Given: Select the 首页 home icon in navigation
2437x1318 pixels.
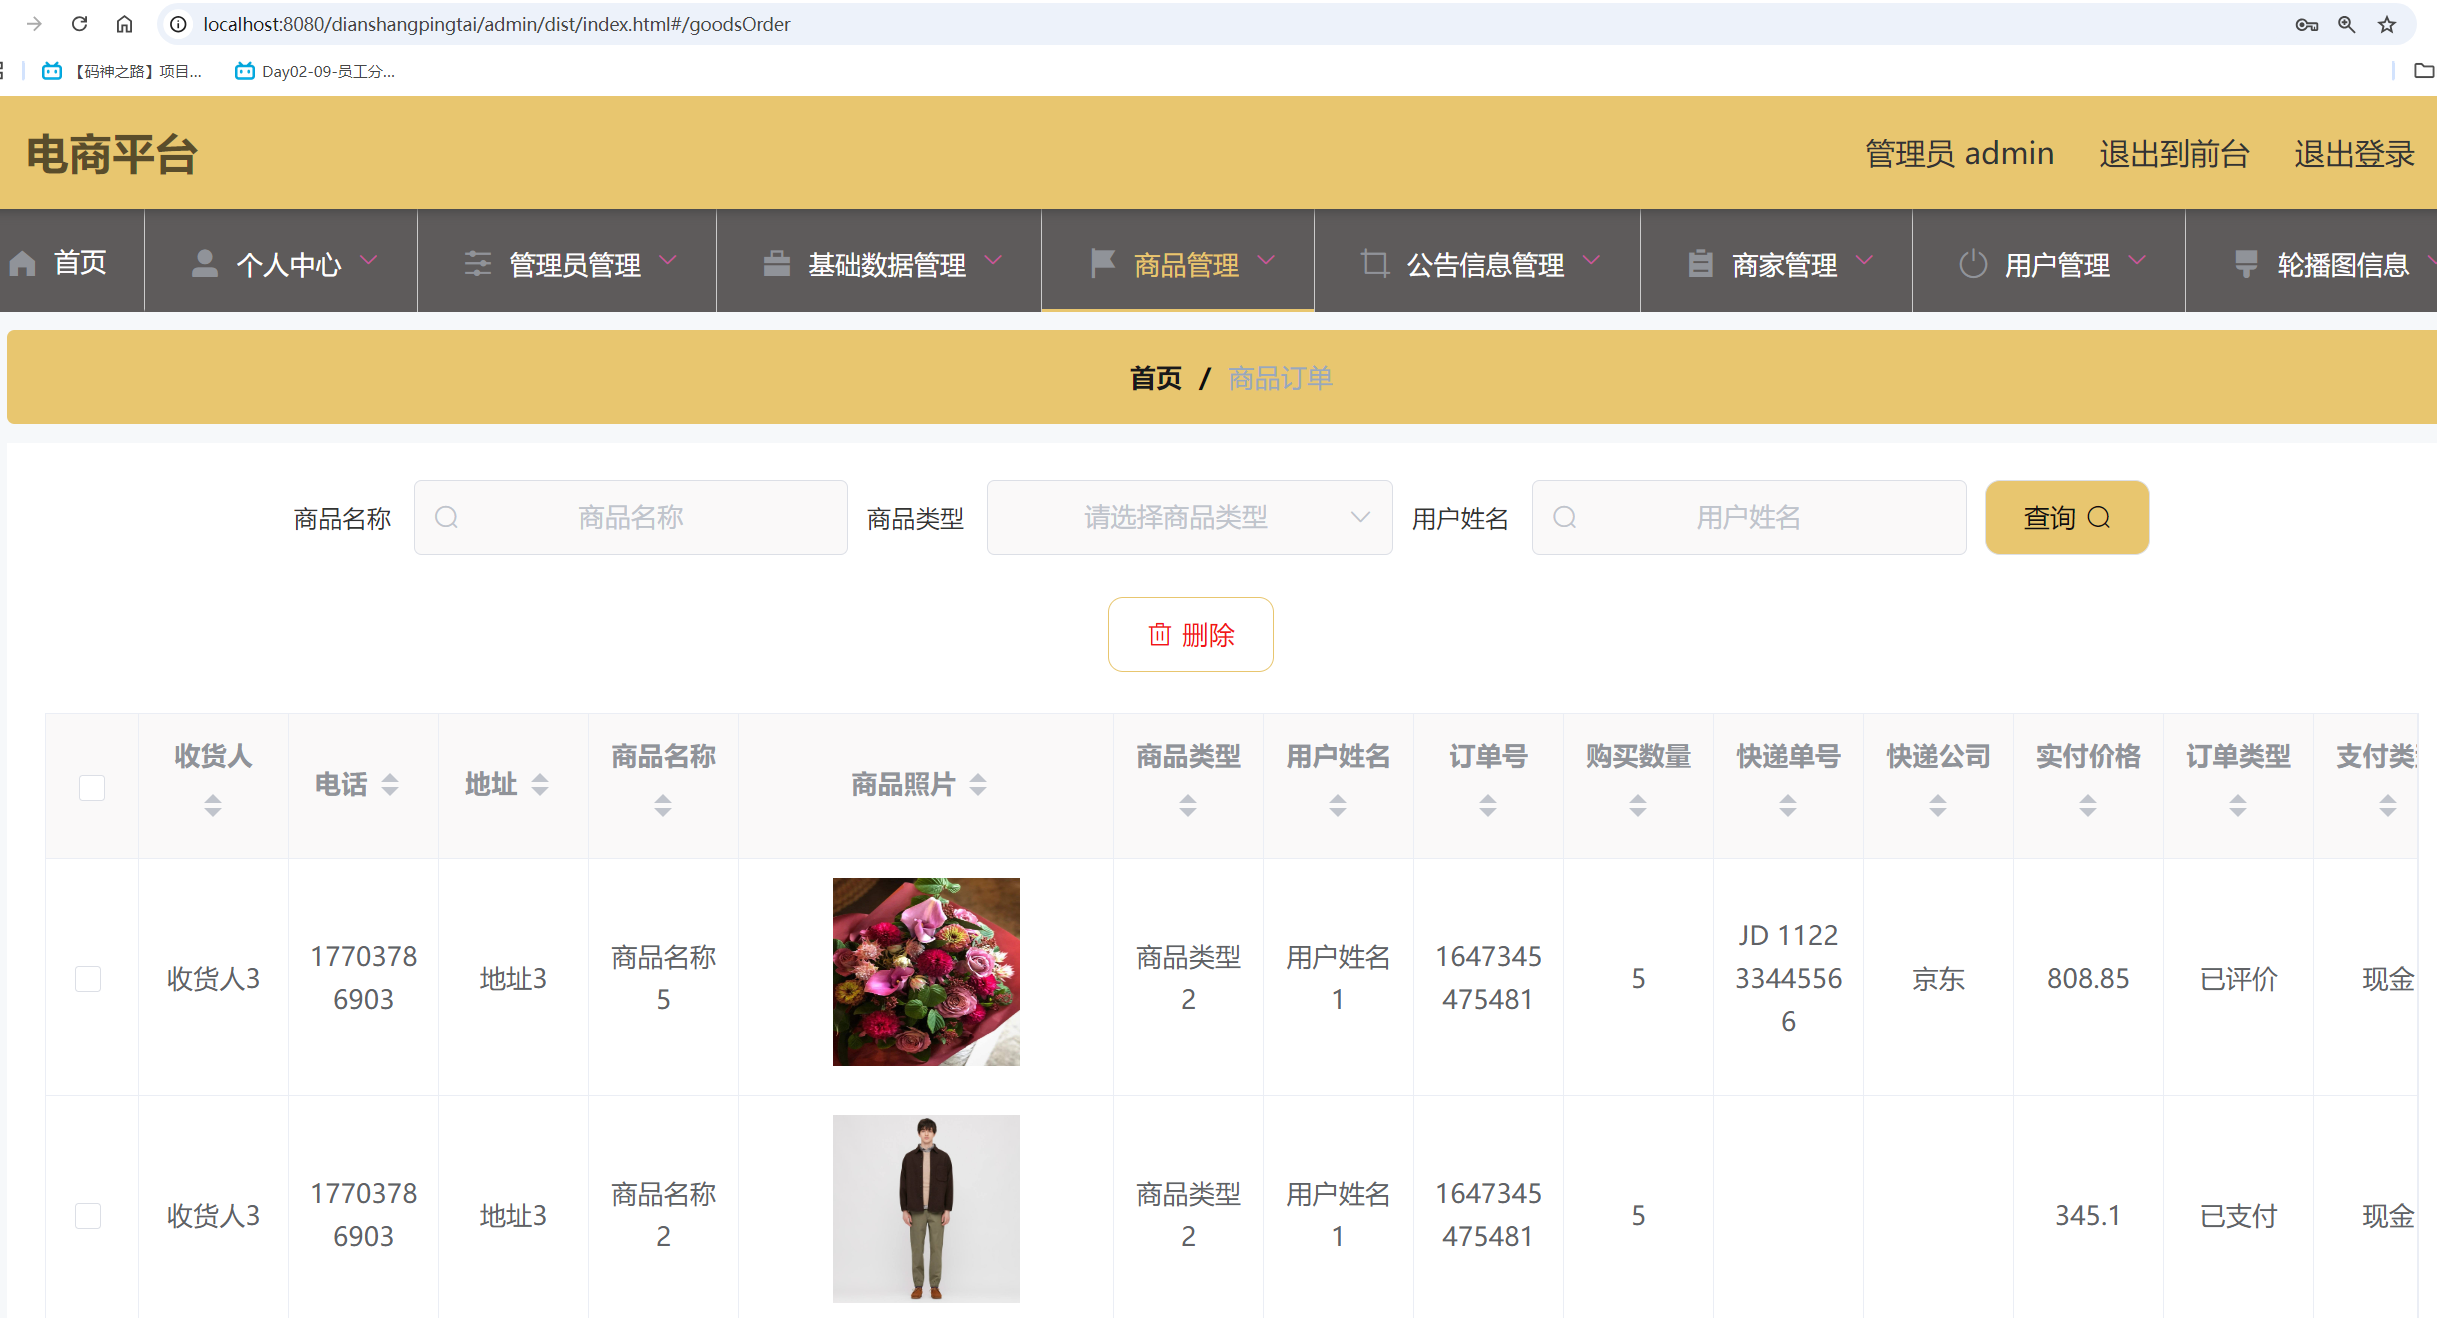Looking at the screenshot, I should pyautogui.click(x=24, y=263).
